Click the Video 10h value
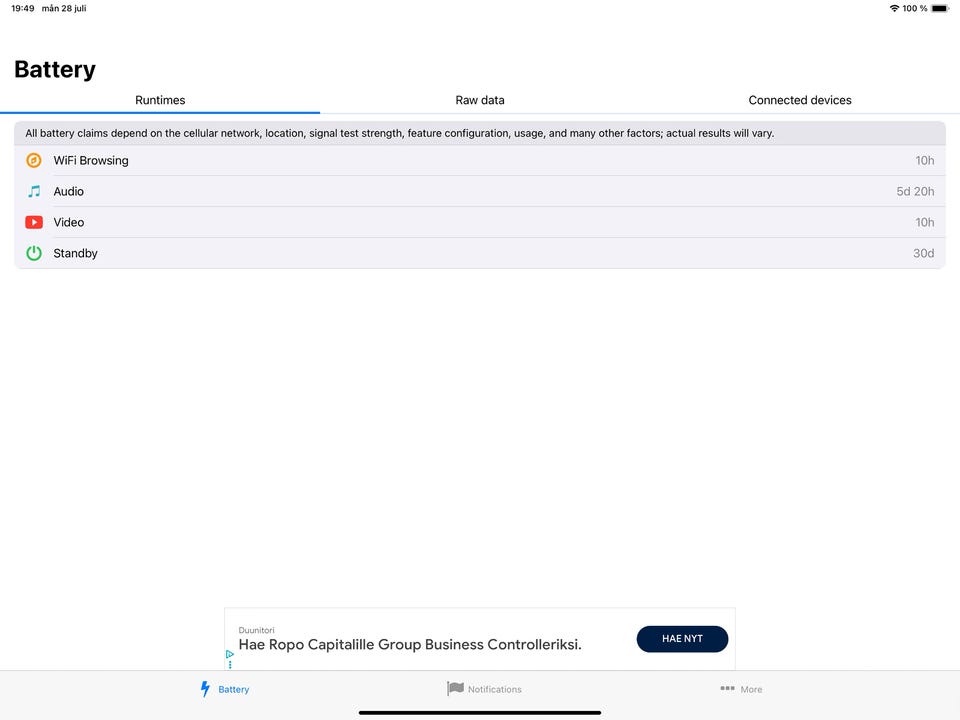 tap(924, 222)
